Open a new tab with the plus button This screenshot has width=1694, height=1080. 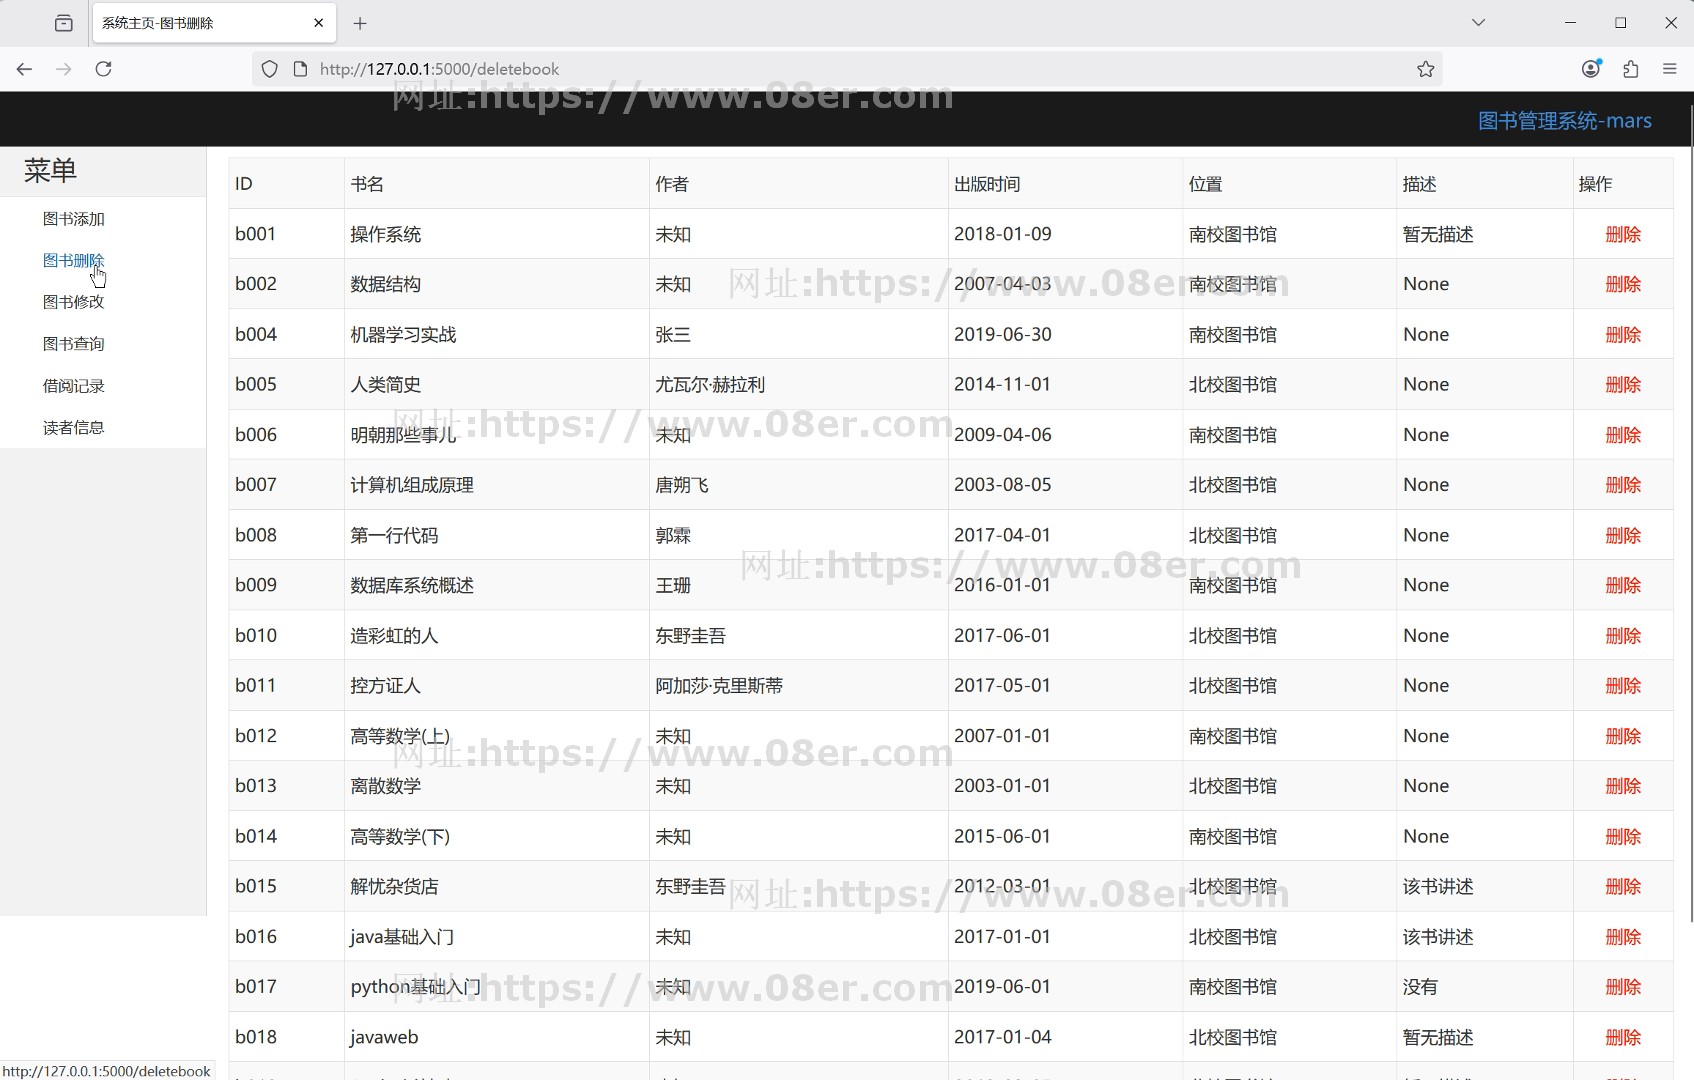[360, 22]
